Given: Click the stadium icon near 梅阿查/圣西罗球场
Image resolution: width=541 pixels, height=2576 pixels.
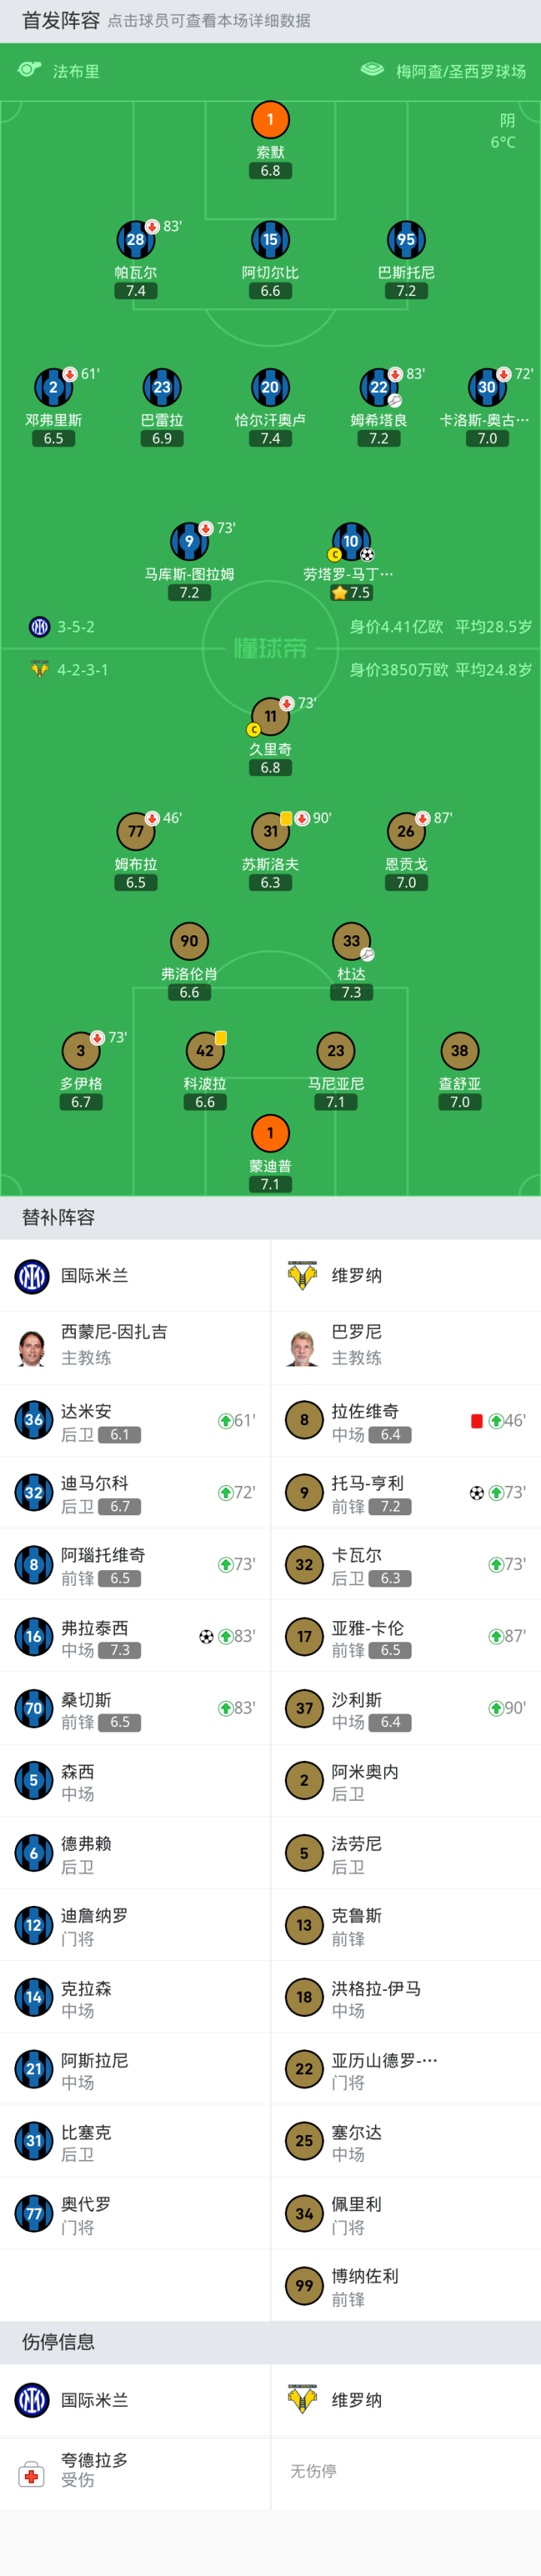Looking at the screenshot, I should pos(372,70).
